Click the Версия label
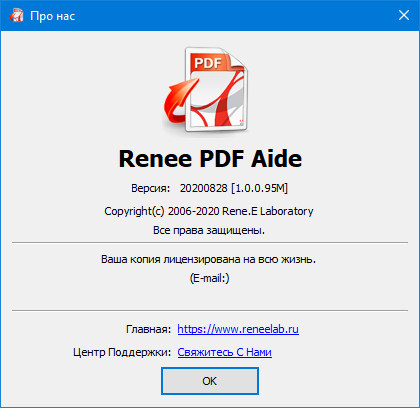Viewport: 420px width, 408px height. click(x=151, y=189)
